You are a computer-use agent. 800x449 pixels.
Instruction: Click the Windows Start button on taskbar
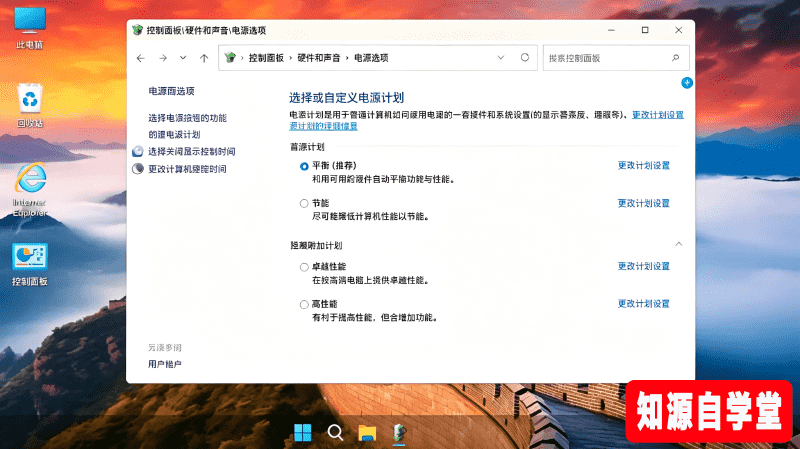coord(303,433)
